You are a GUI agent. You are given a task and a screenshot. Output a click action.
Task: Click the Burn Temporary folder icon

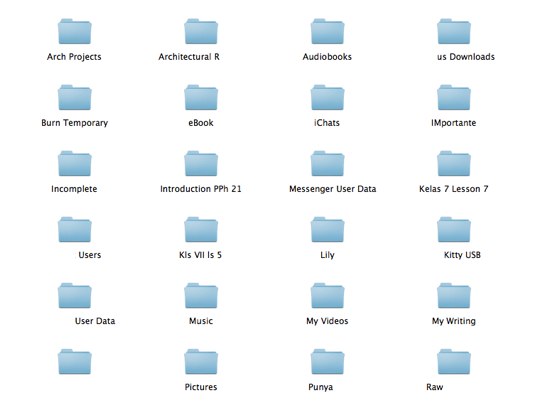point(75,98)
